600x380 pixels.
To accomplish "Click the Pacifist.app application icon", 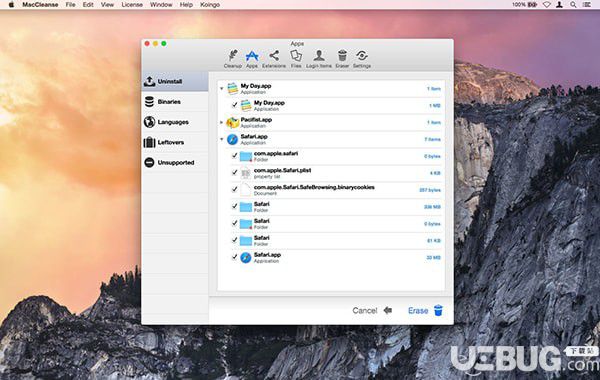I will pyautogui.click(x=232, y=122).
